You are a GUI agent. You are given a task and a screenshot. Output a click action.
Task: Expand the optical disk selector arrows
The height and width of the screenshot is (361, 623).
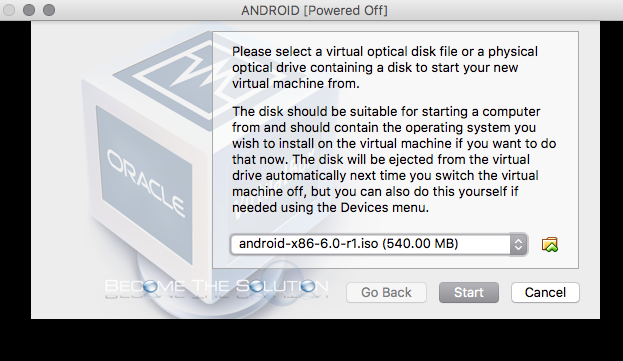click(518, 244)
